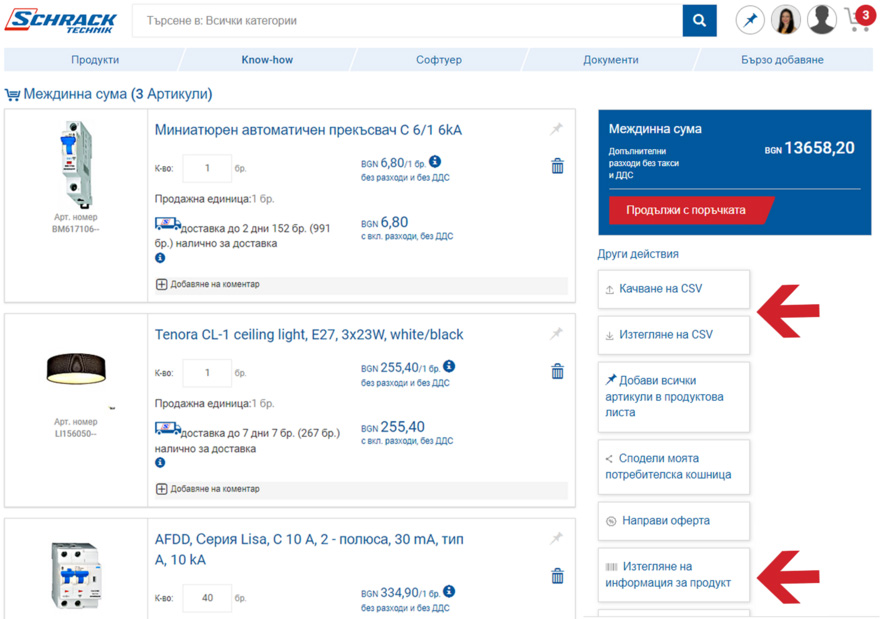Image resolution: width=880 pixels, height=619 pixels.
Task: Click Сподели моята потребителска кошница
Action: tap(673, 467)
